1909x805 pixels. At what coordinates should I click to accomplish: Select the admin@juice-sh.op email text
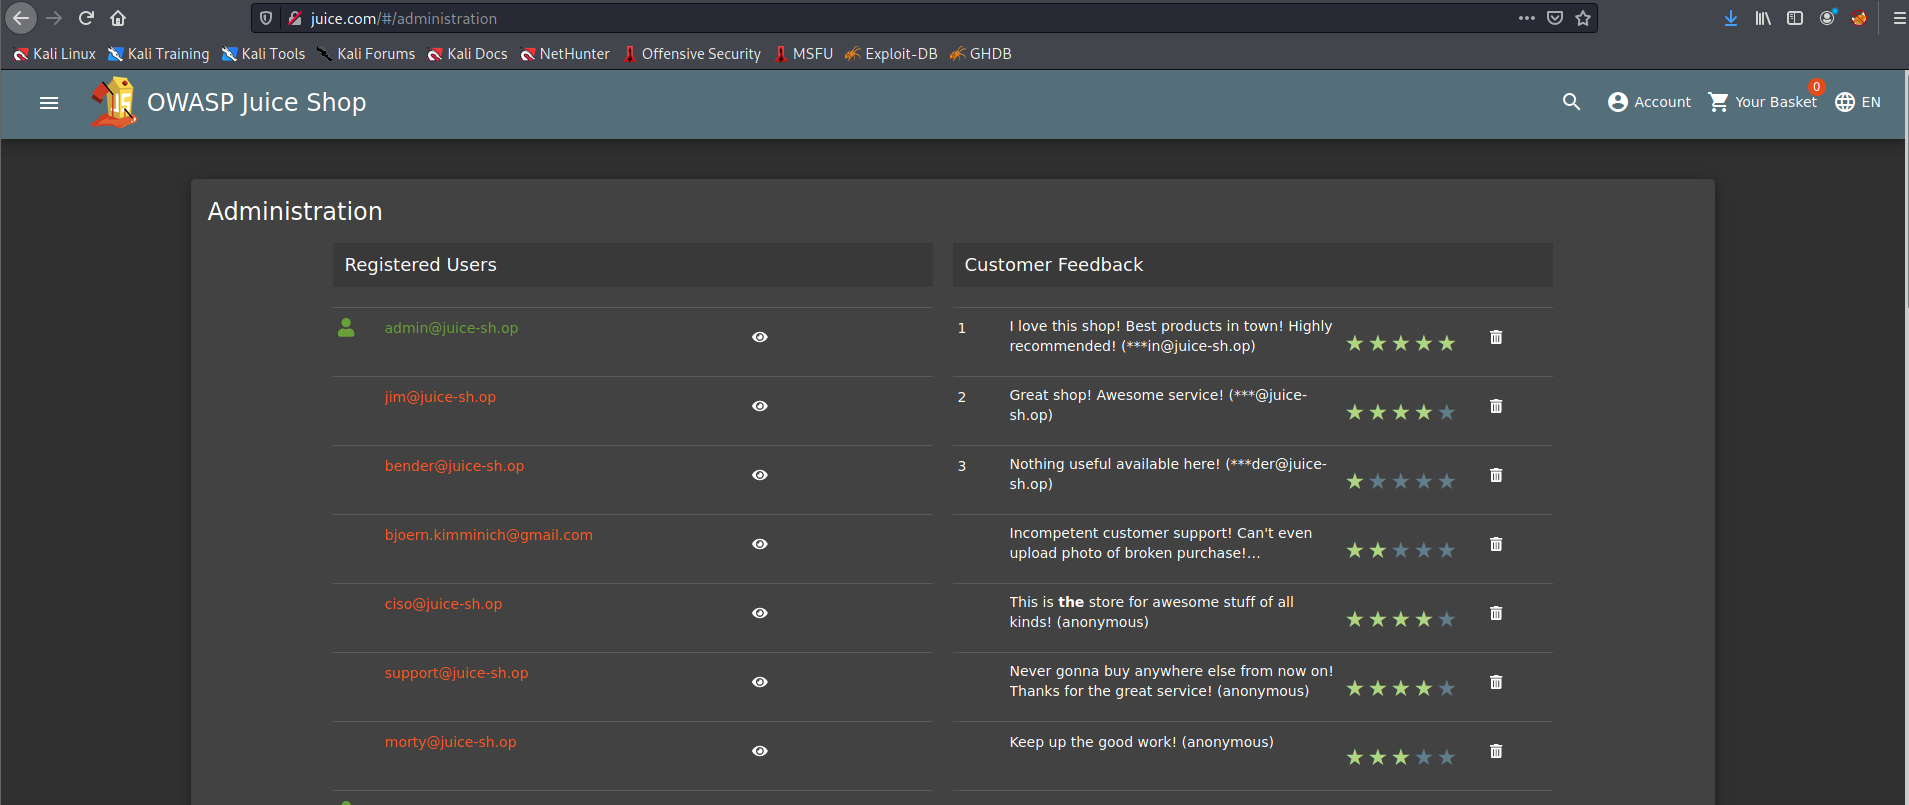[x=451, y=328]
